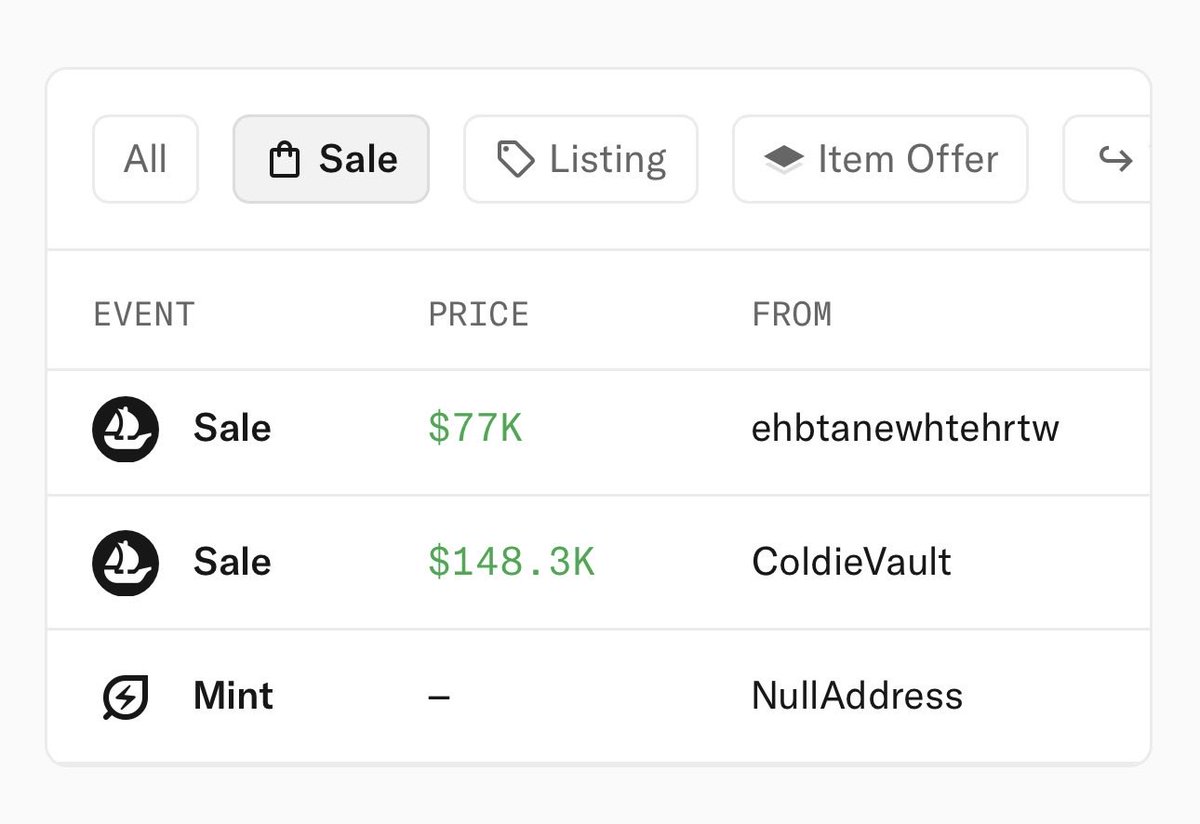The height and width of the screenshot is (824, 1200).
Task: Filter activity by Listing
Action: (580, 159)
